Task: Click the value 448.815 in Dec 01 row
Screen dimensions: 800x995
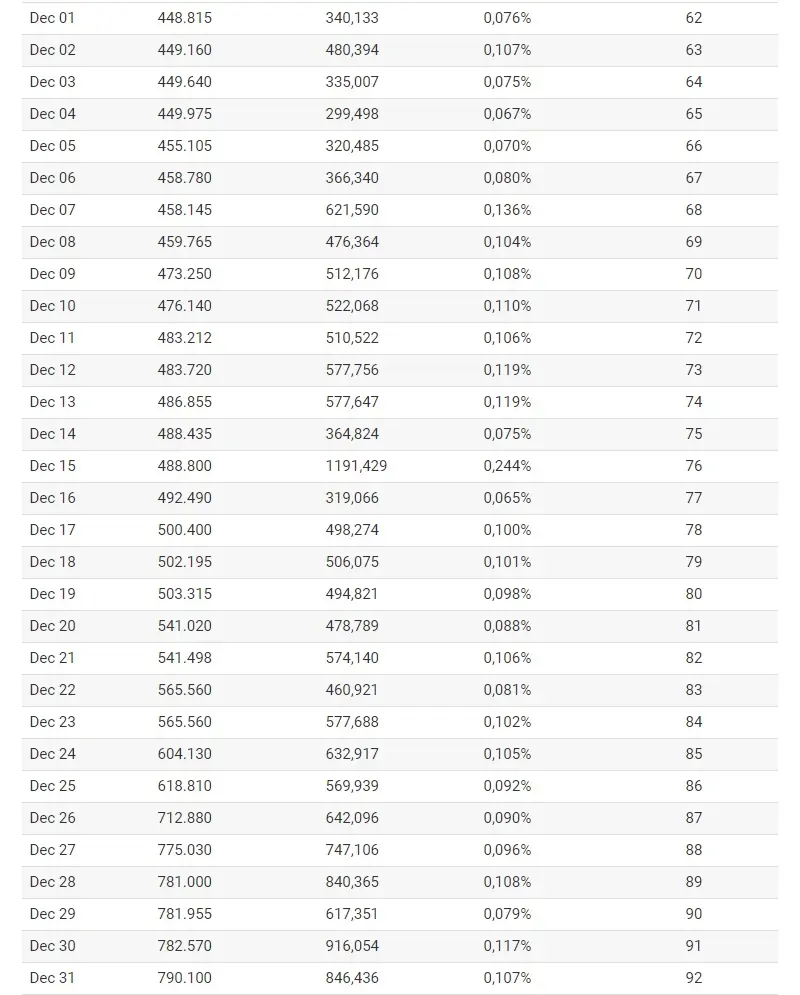Action: click(x=185, y=18)
